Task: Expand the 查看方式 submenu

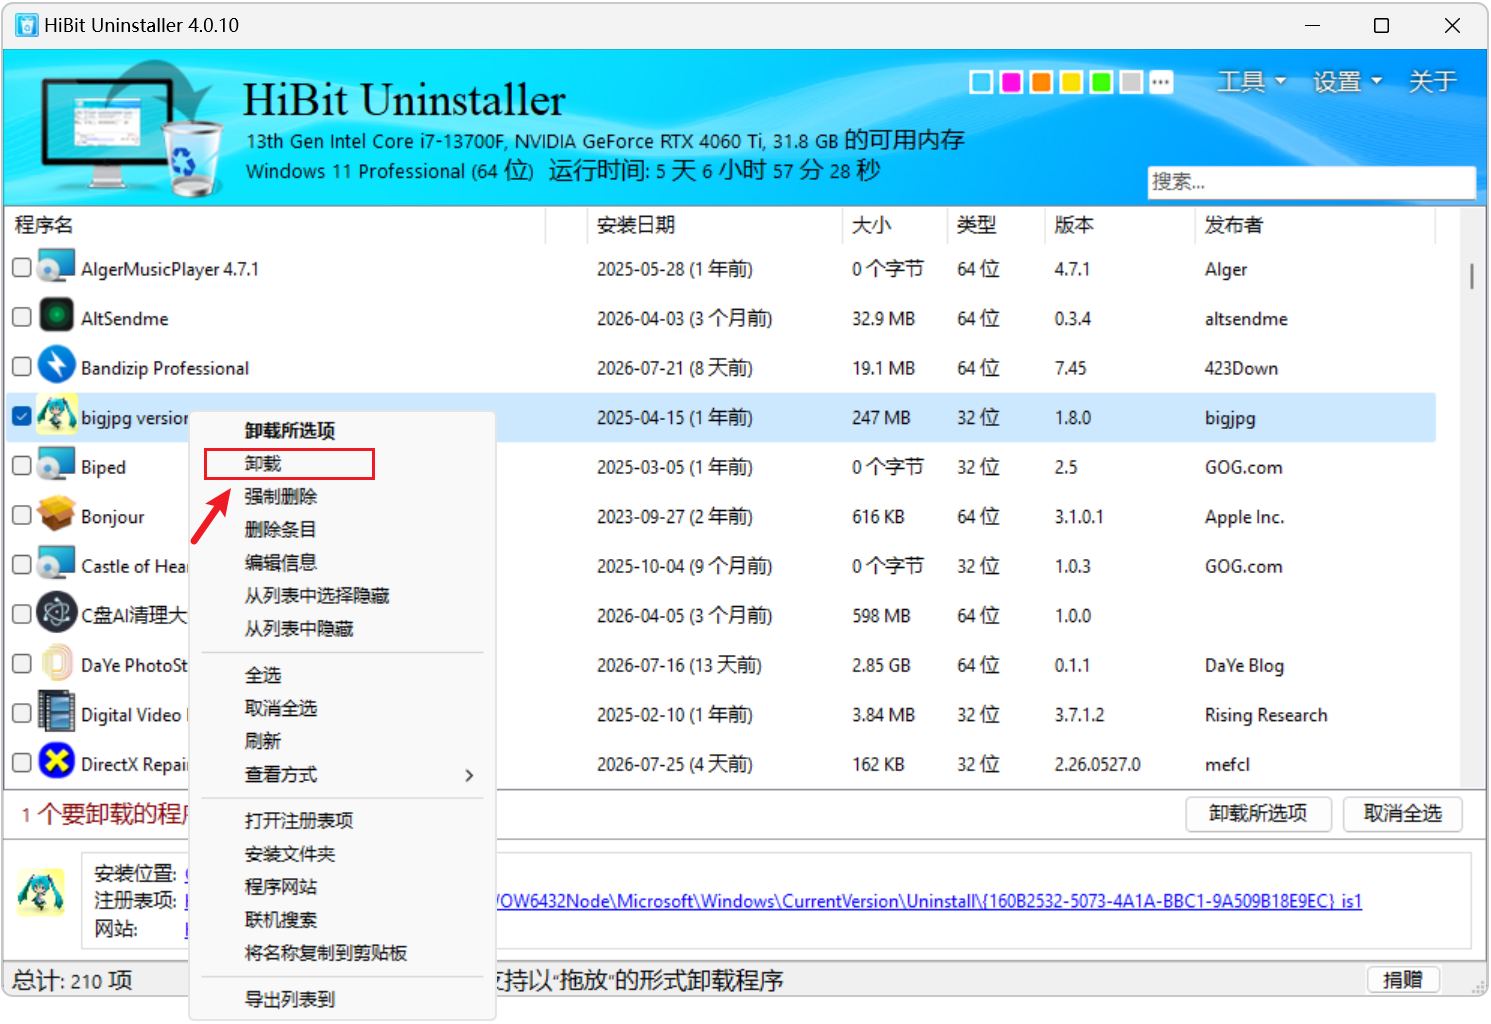Action: click(x=342, y=775)
